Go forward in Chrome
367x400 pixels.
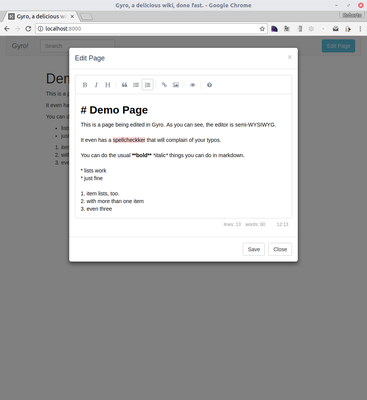pyautogui.click(x=17, y=29)
